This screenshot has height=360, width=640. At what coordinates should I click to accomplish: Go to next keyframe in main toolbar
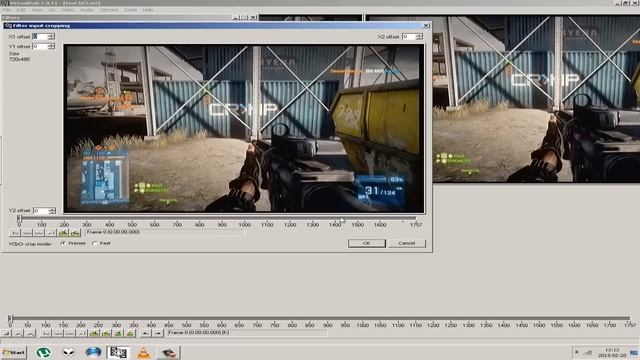point(106,333)
